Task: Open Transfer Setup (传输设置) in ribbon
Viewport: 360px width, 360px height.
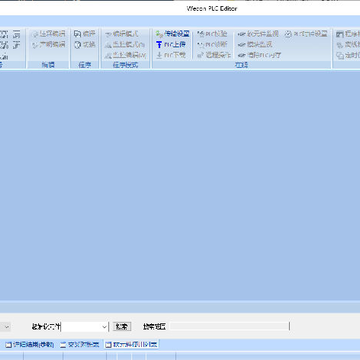Action: coord(172,34)
